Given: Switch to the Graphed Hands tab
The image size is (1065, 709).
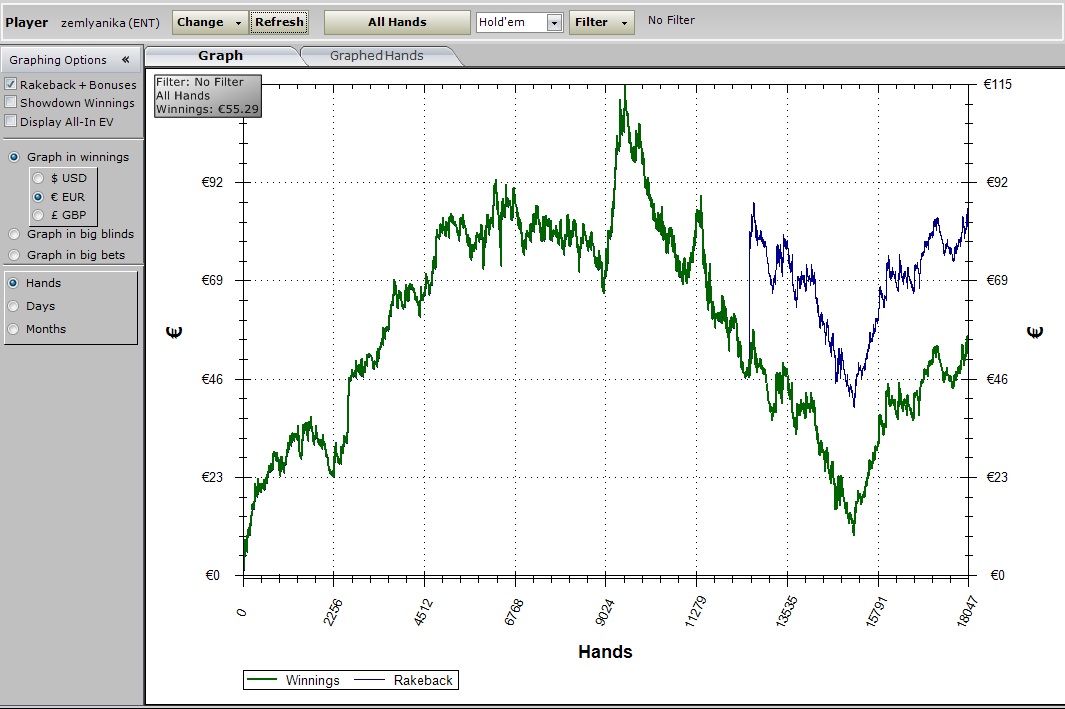Looking at the screenshot, I should click(377, 56).
